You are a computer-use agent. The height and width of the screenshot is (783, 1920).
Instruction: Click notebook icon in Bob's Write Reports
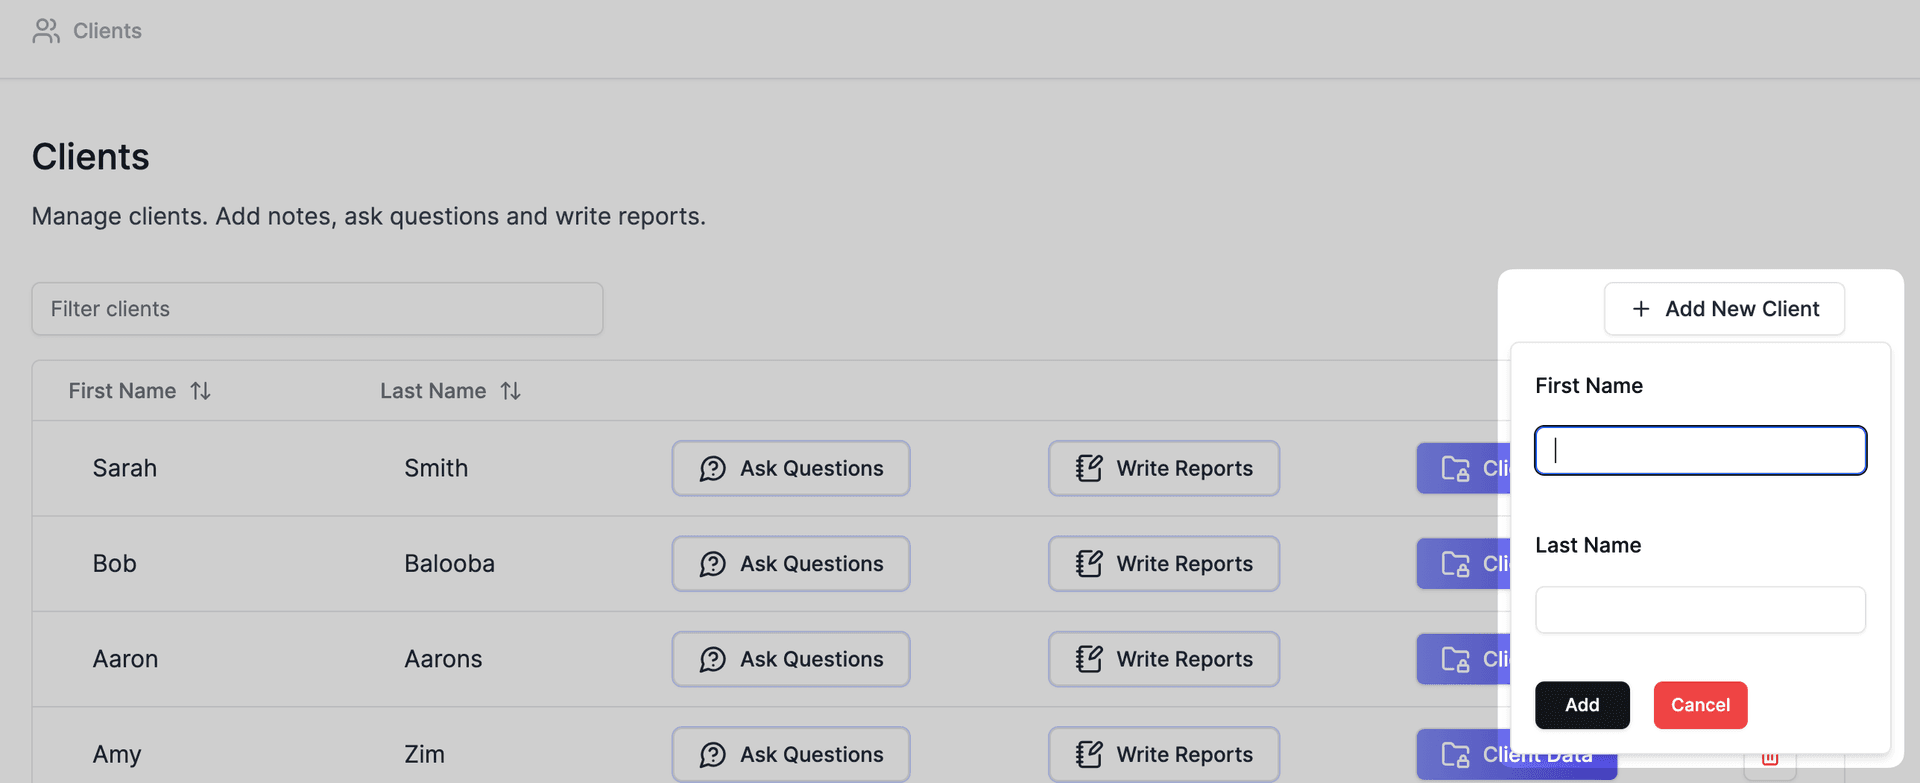pos(1089,564)
